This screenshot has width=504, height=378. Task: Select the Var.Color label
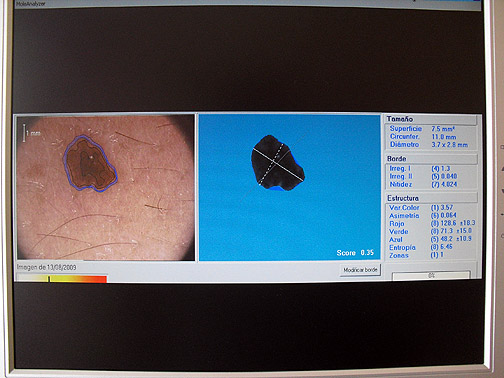tap(404, 207)
